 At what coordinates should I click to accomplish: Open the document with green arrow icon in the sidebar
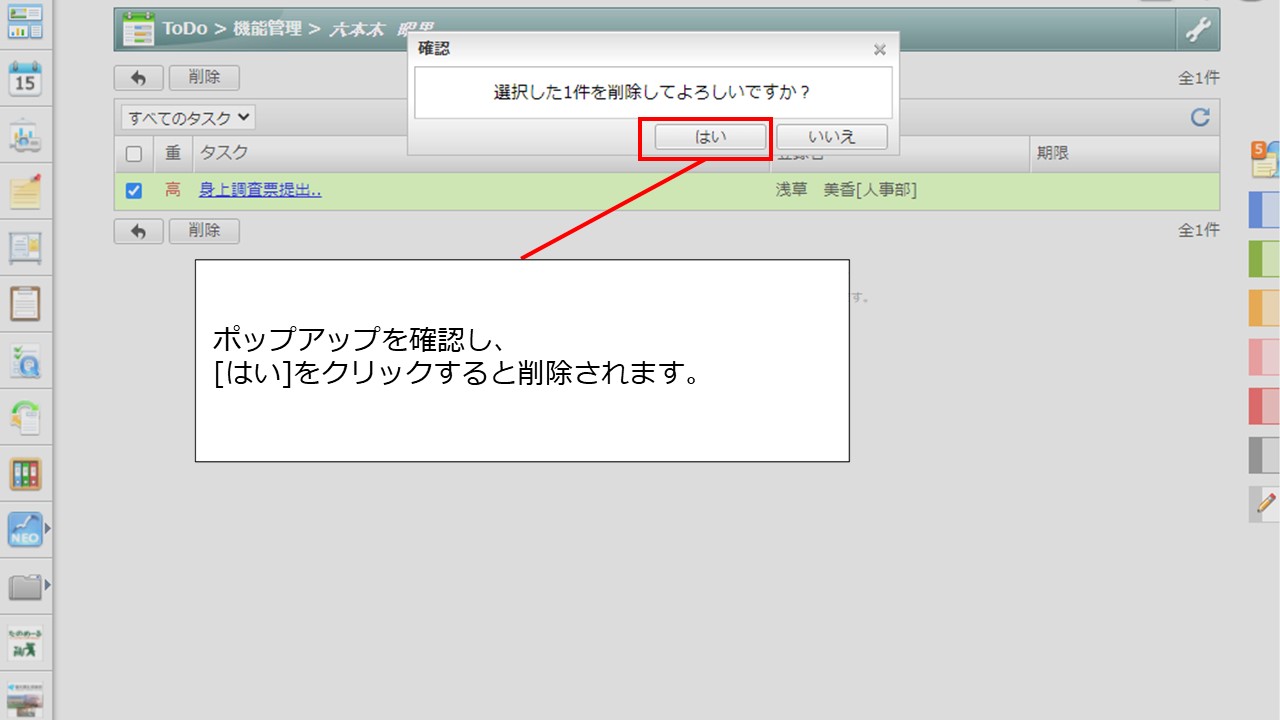click(x=25, y=417)
